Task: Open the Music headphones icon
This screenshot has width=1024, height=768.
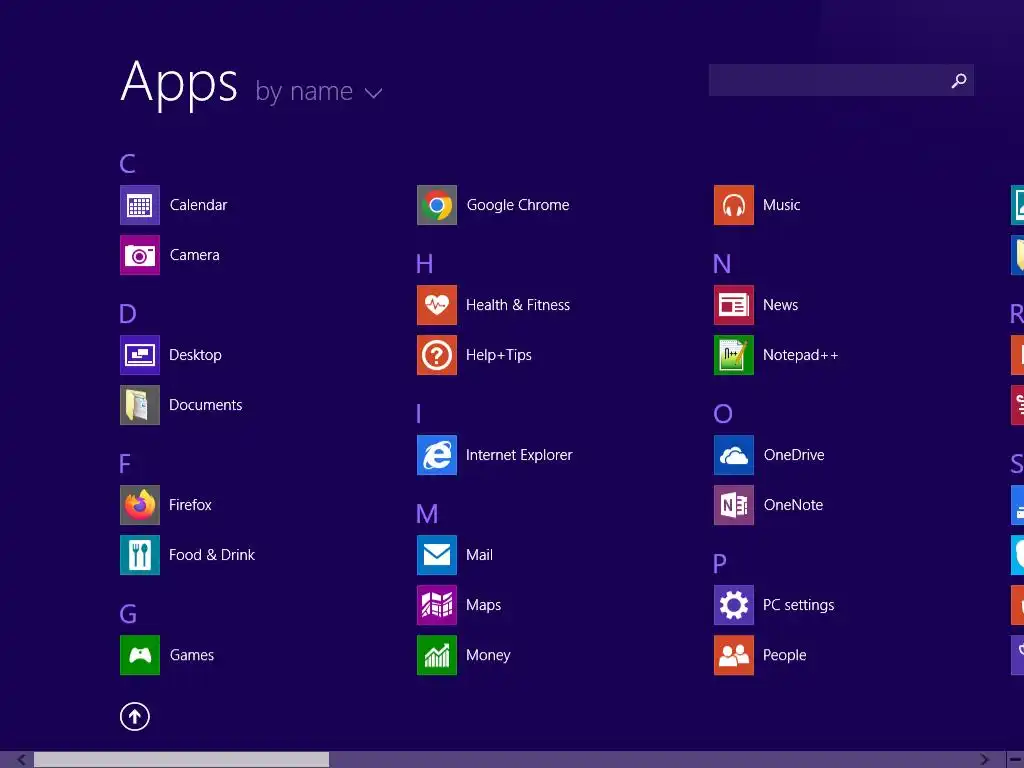Action: (x=734, y=205)
